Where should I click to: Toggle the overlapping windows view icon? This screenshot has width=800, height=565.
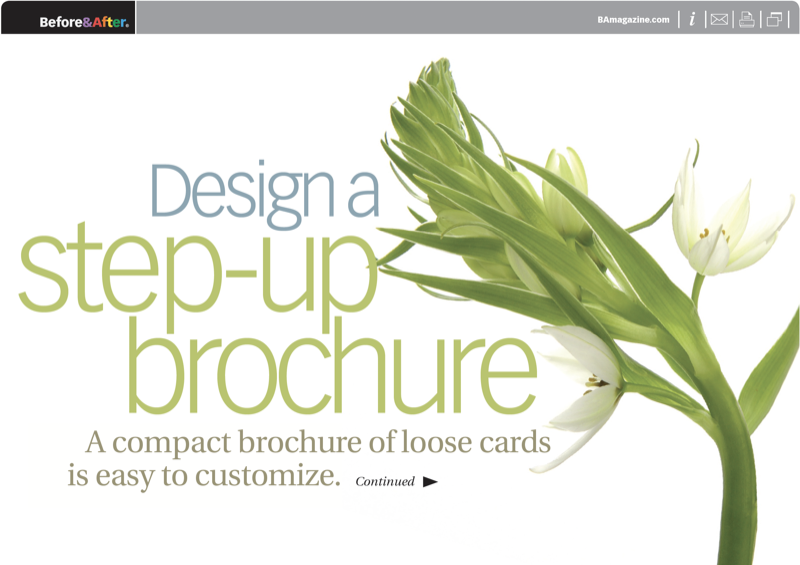774,19
